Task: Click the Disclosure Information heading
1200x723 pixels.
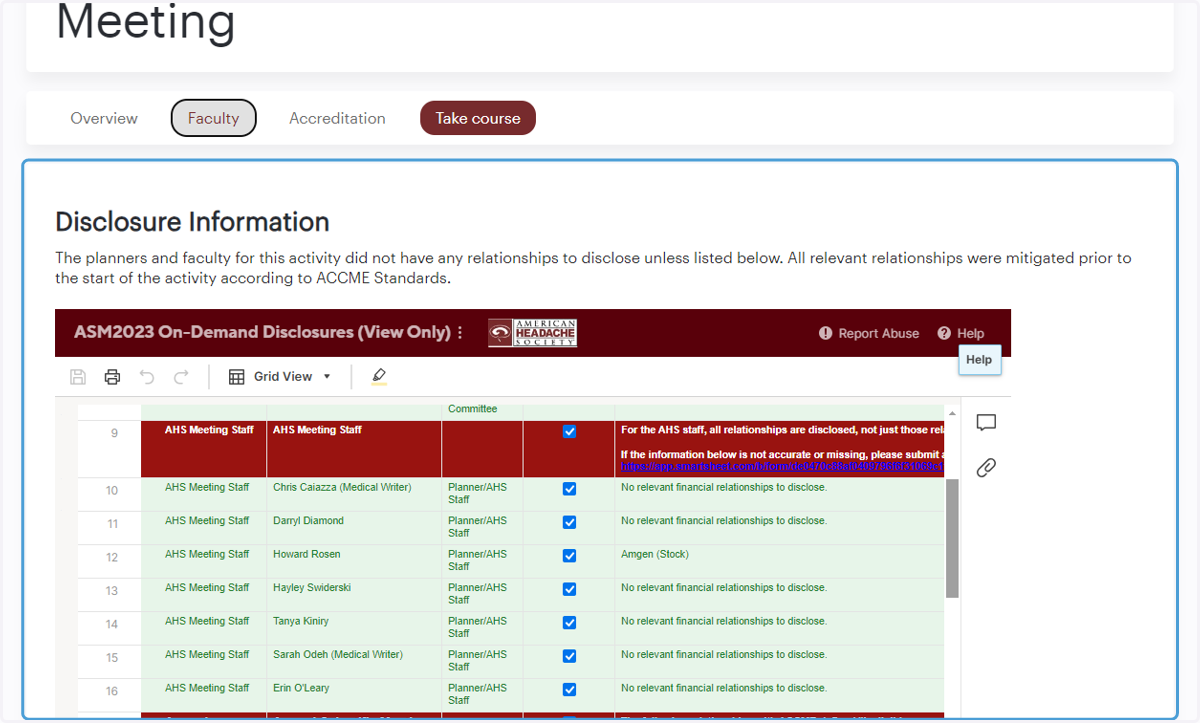Action: (192, 221)
